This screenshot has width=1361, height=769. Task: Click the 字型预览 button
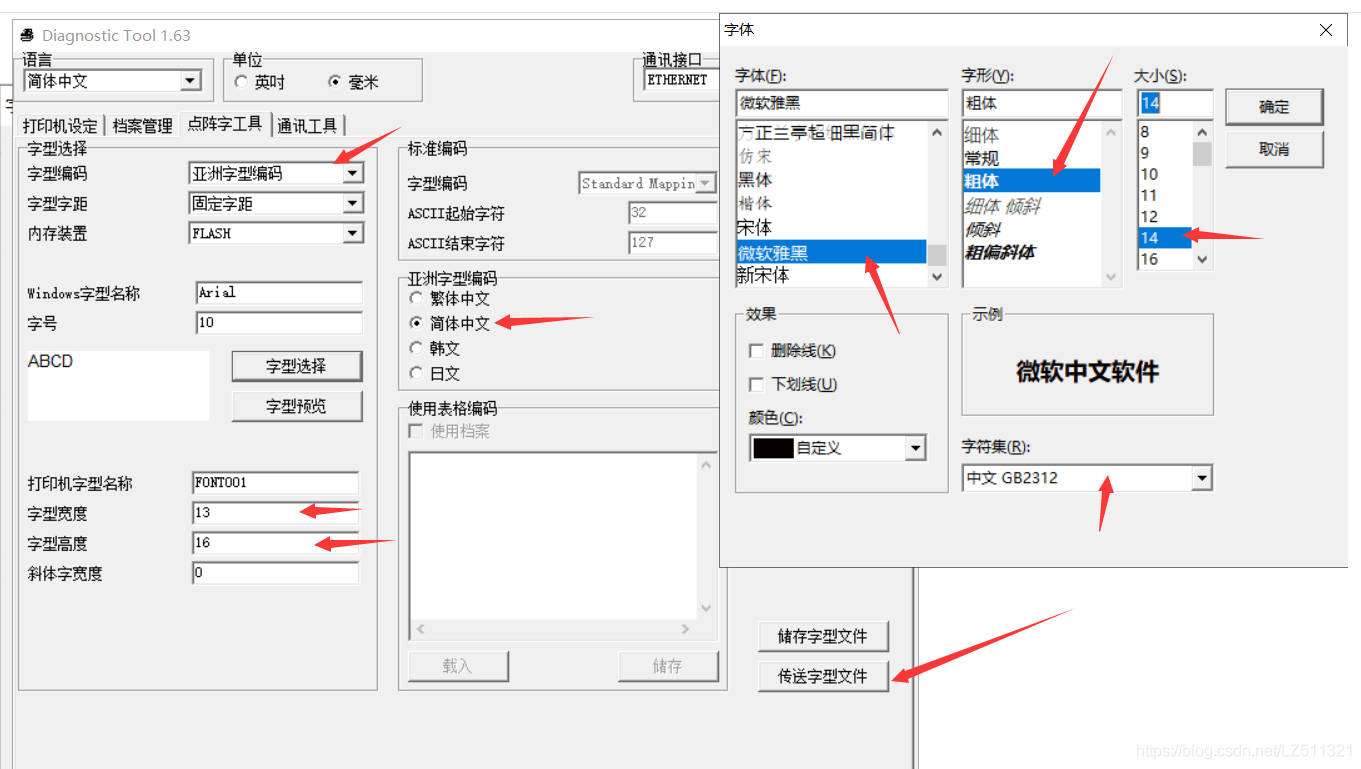click(x=296, y=406)
